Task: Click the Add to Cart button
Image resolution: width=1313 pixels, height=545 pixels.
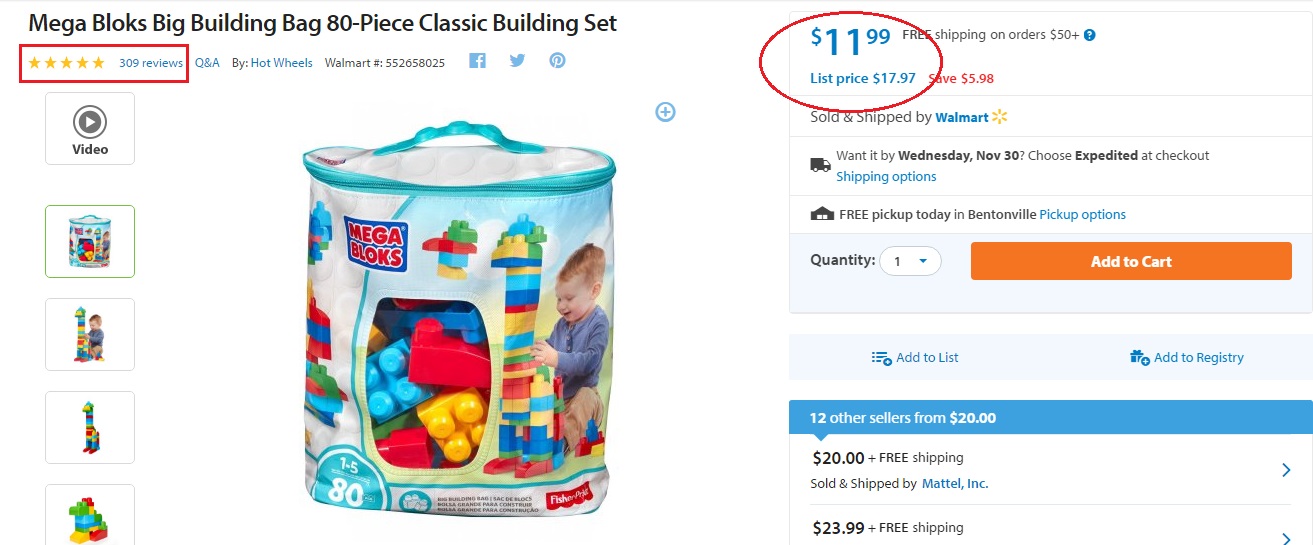Action: [x=1131, y=261]
